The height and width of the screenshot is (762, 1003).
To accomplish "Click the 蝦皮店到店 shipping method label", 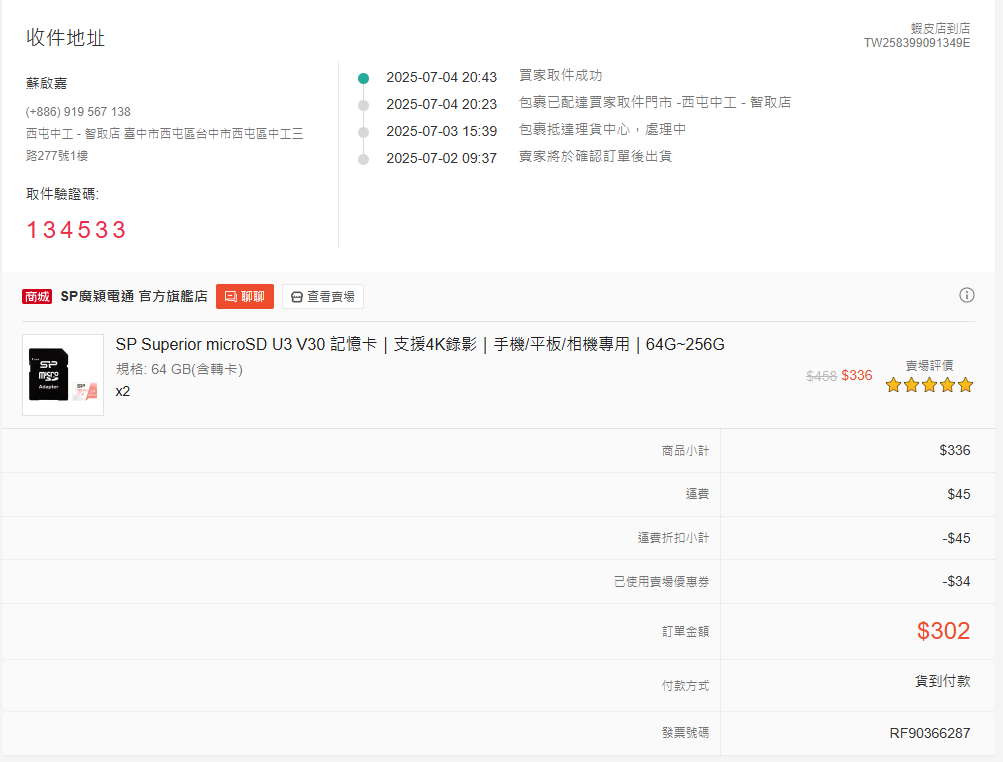I will [x=940, y=28].
